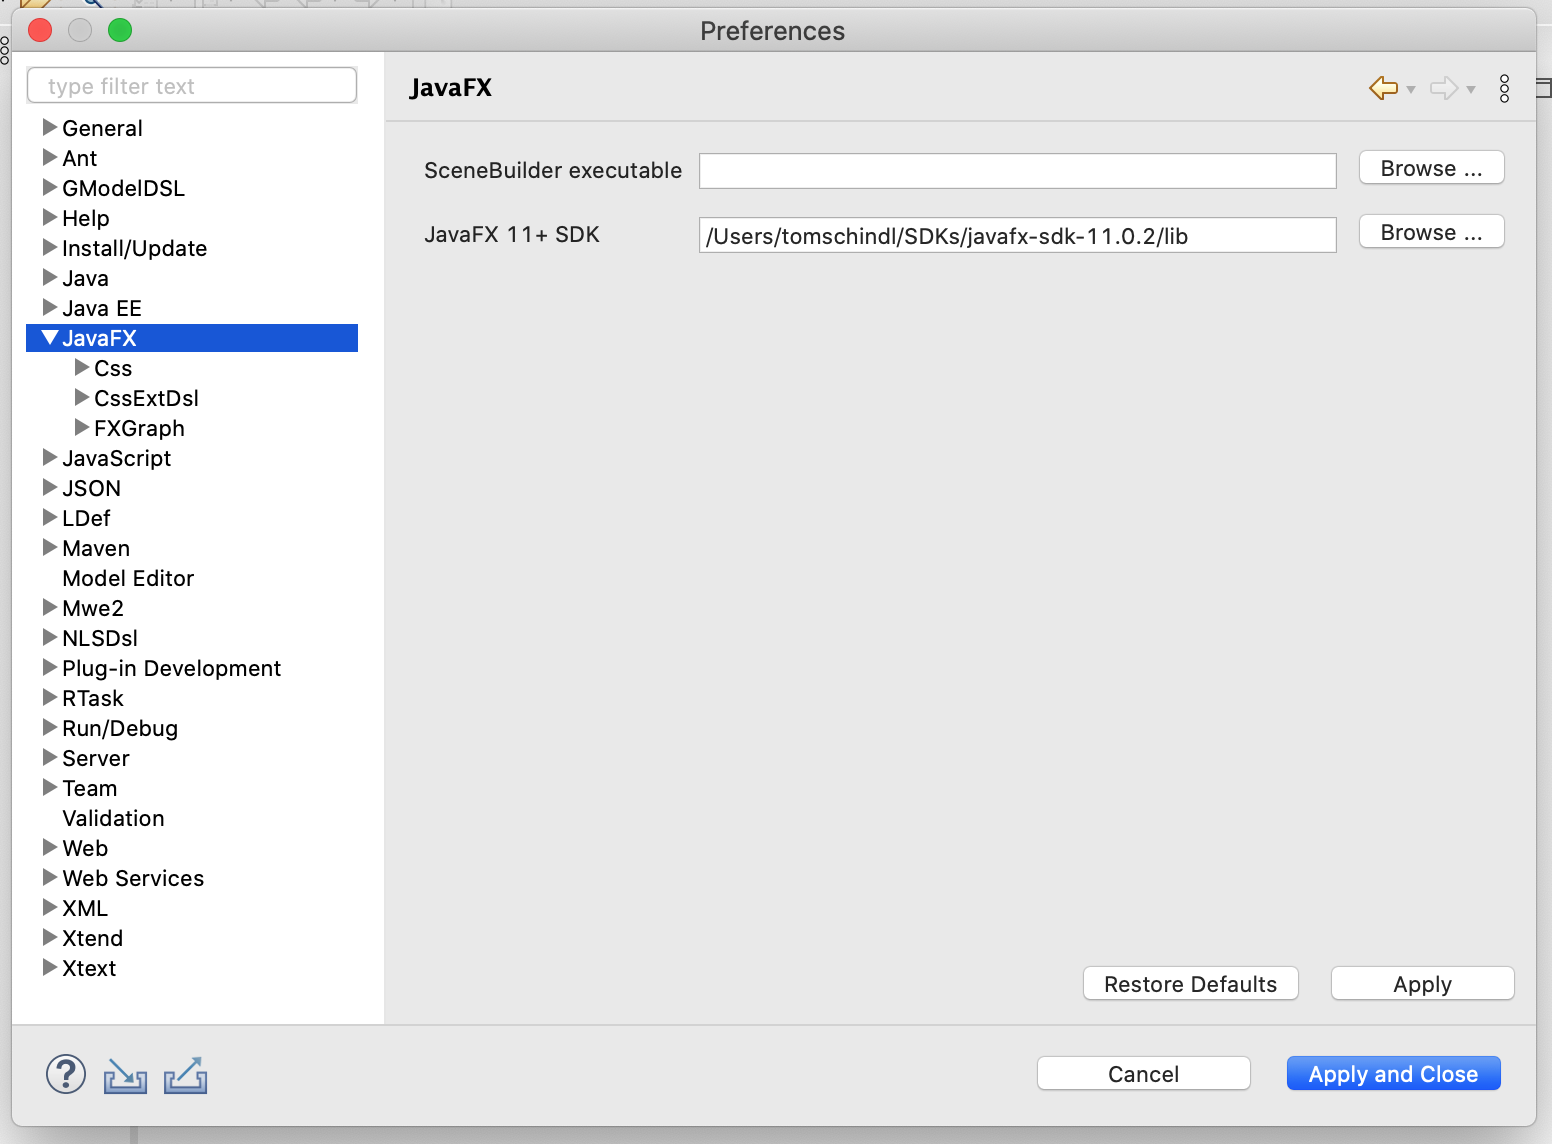Open the three-dot view menu icon

(1504, 88)
